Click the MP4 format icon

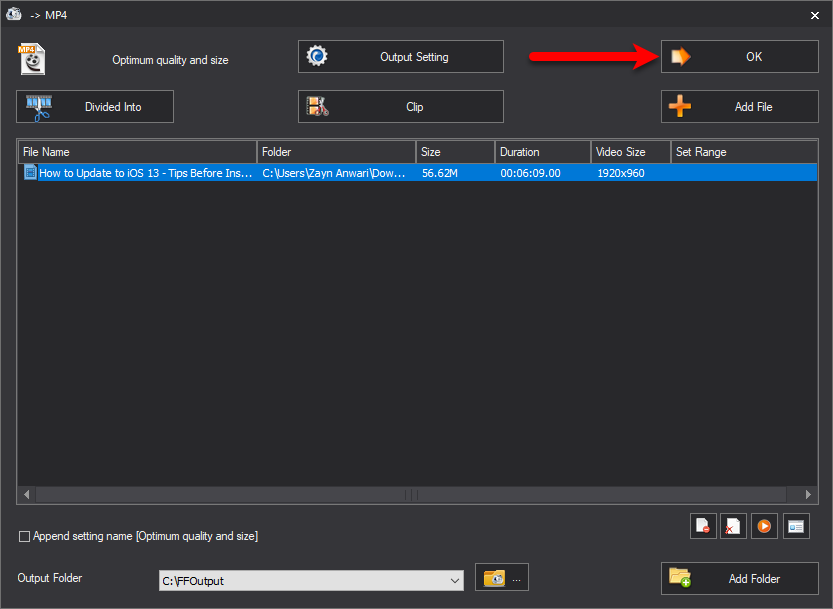click(x=32, y=59)
